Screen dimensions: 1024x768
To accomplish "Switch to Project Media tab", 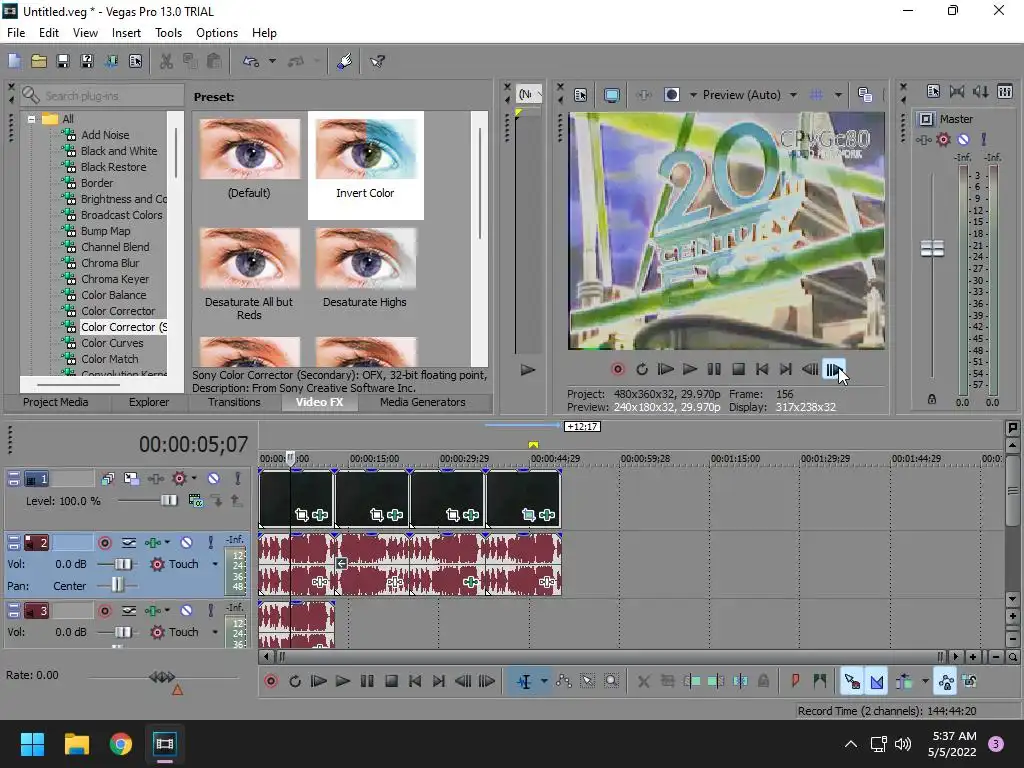I will point(56,402).
